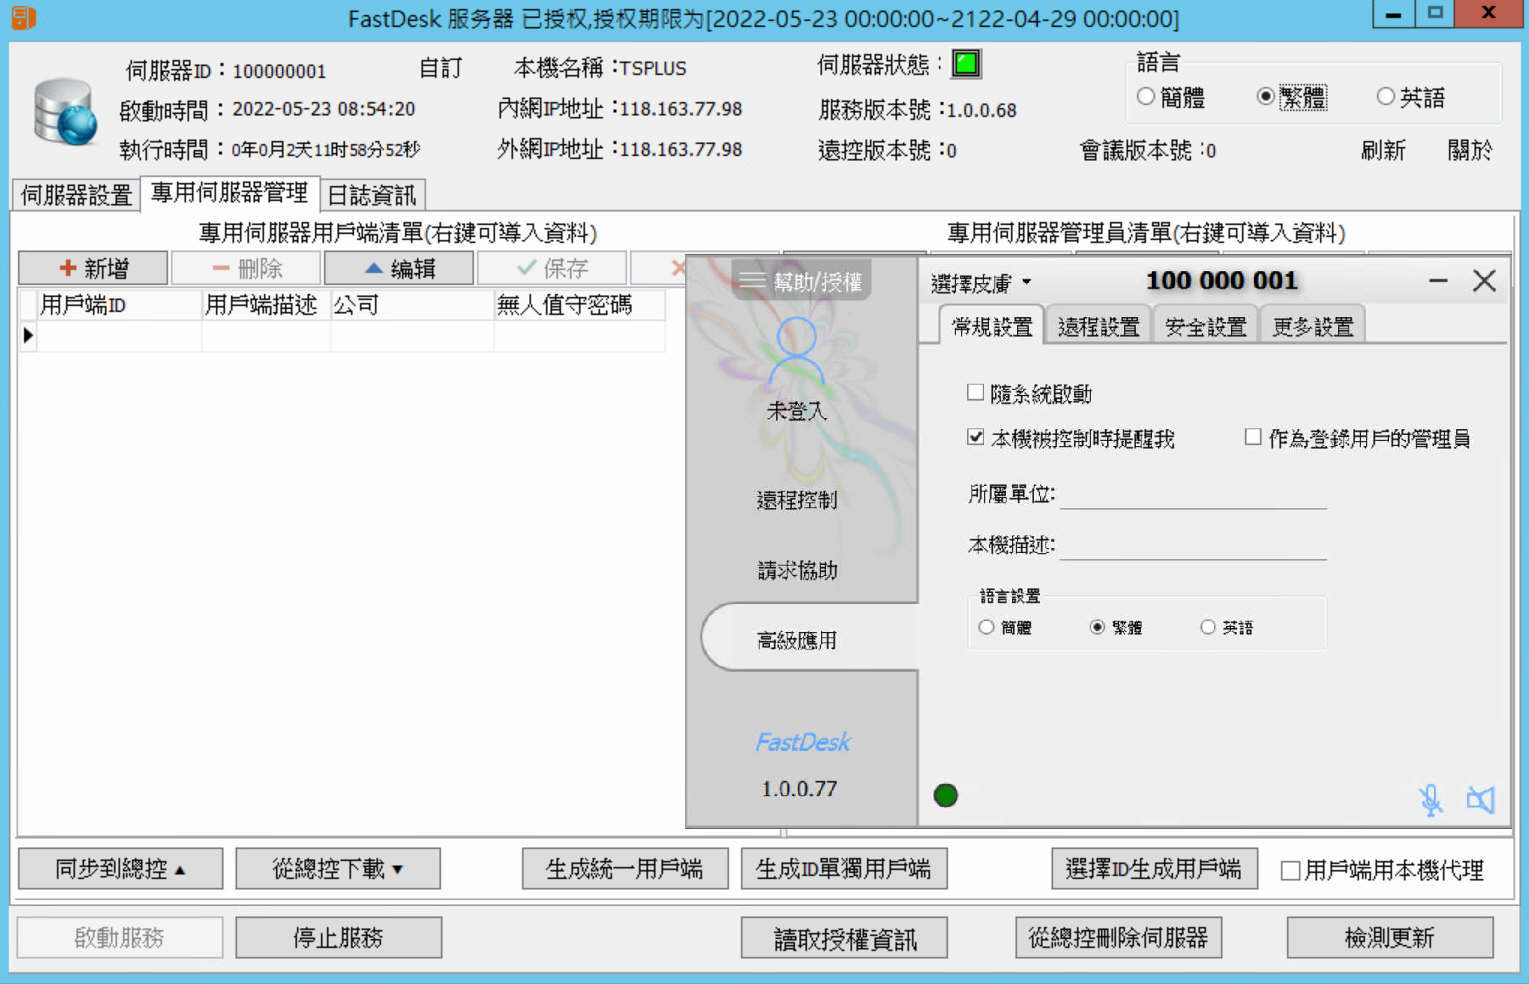Viewport: 1529px width, 984px height.
Task: Click the 關於 about link
Action: pyautogui.click(x=1470, y=150)
